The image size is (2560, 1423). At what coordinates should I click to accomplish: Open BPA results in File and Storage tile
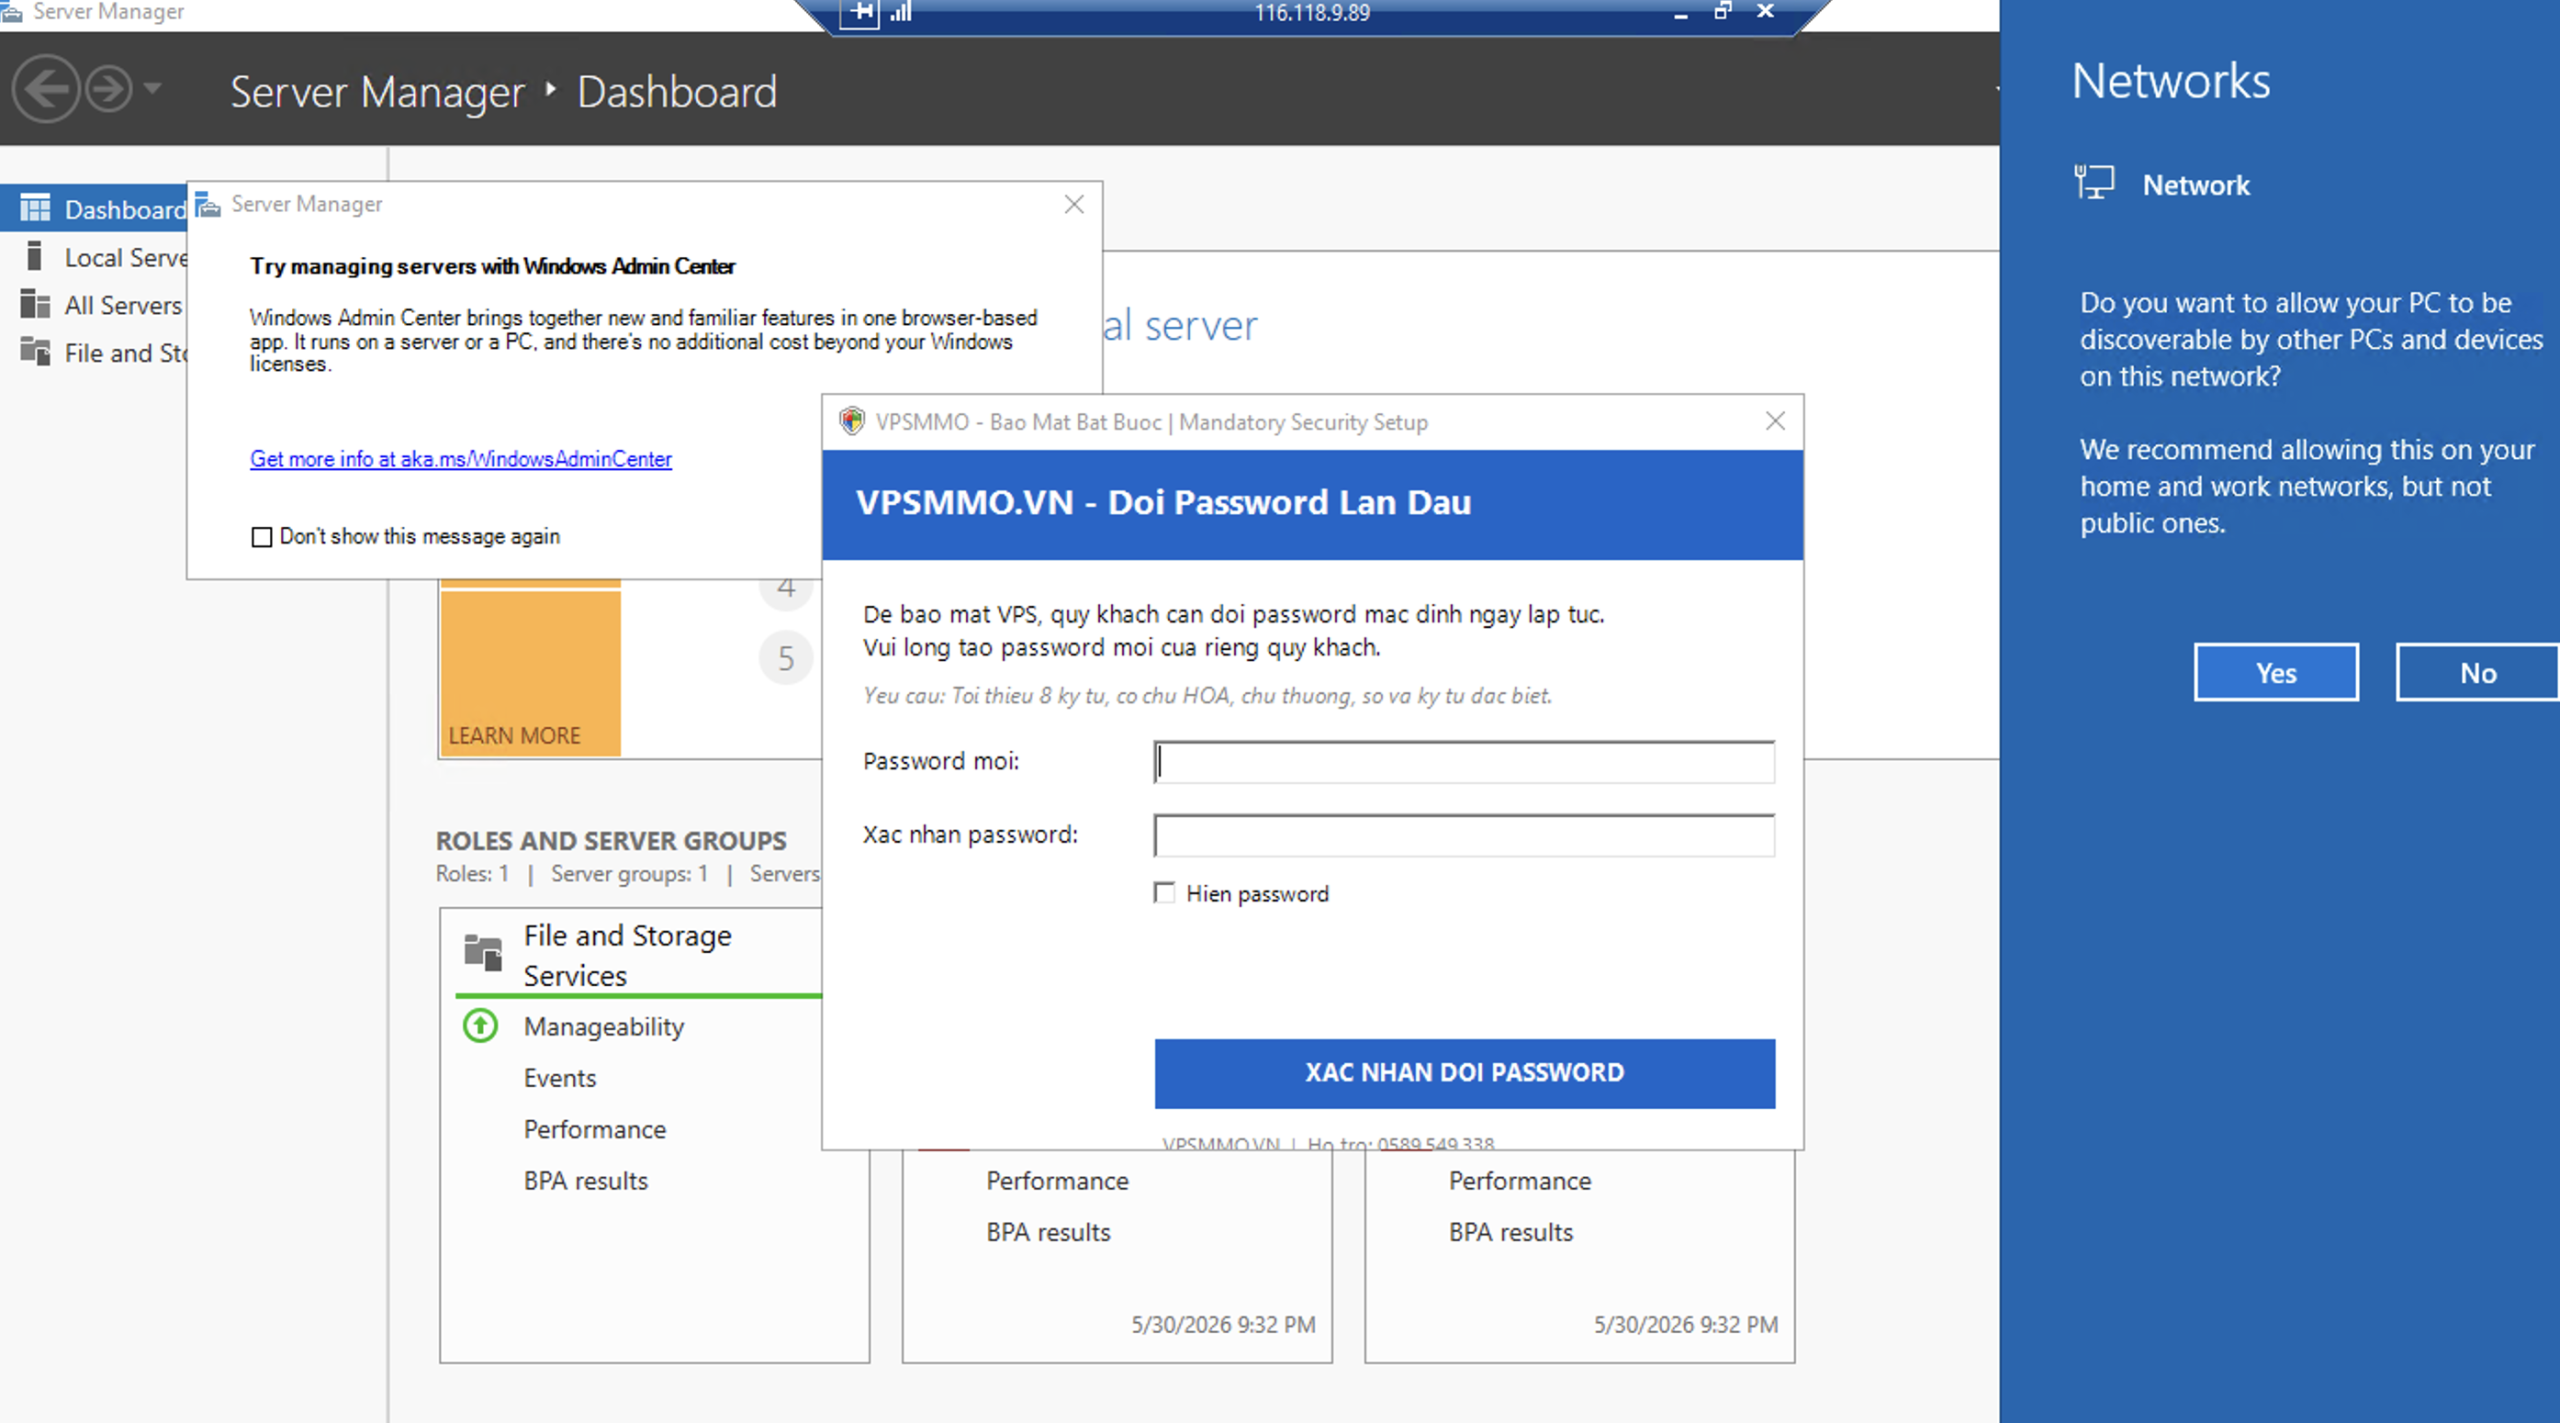(586, 1181)
